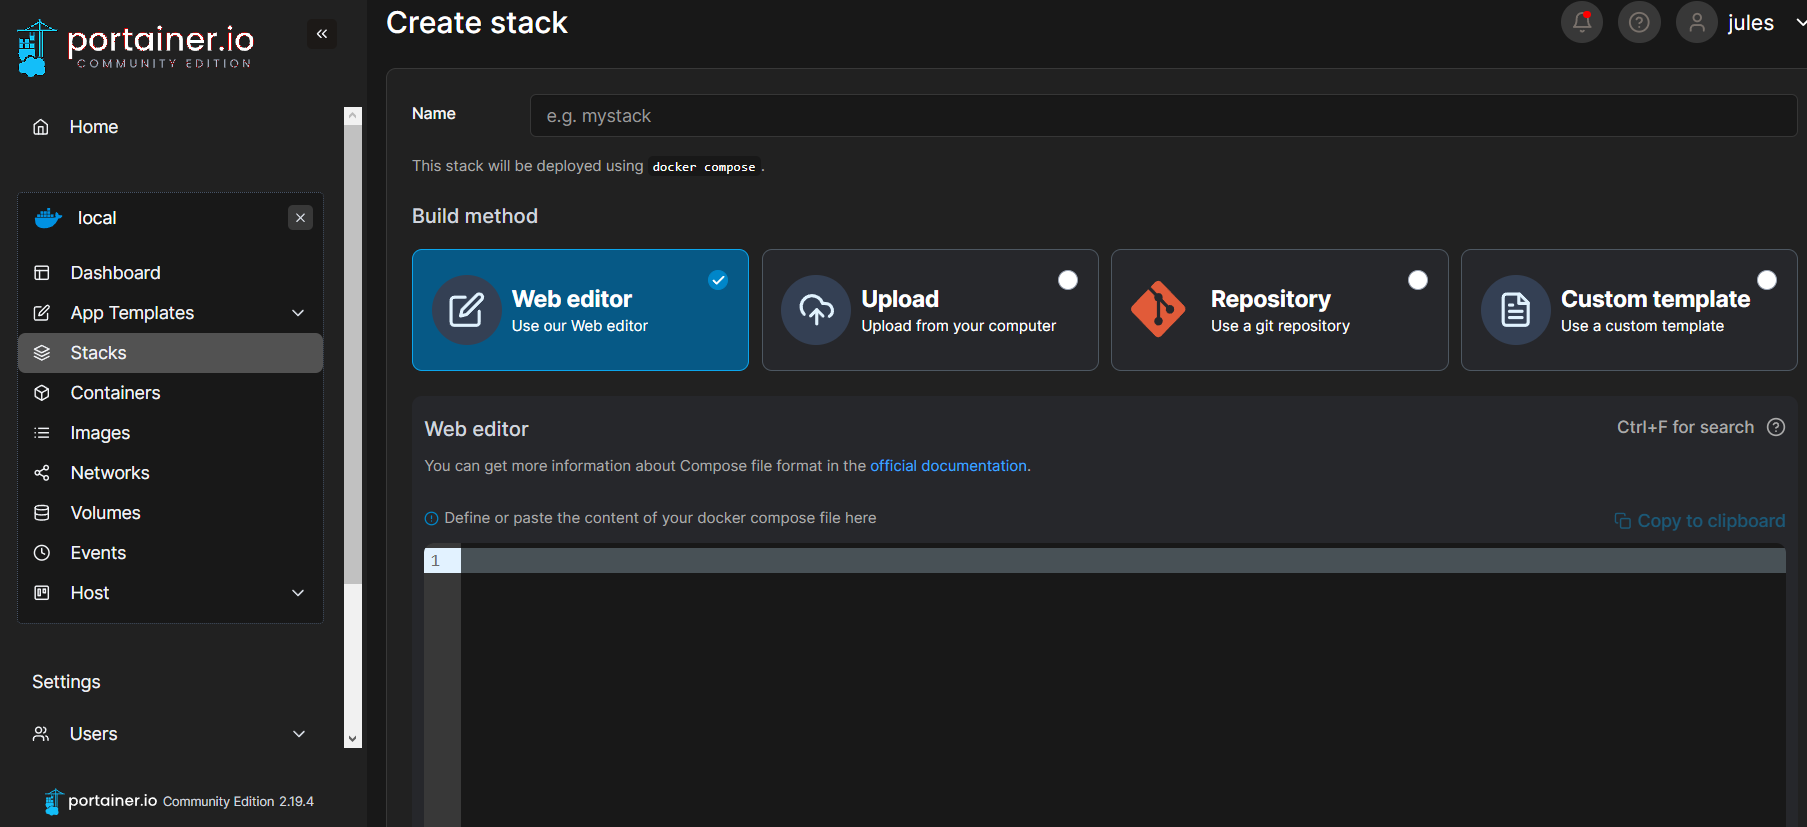This screenshot has width=1807, height=827.
Task: Click the Portainer logo in the sidebar
Action: [x=135, y=47]
